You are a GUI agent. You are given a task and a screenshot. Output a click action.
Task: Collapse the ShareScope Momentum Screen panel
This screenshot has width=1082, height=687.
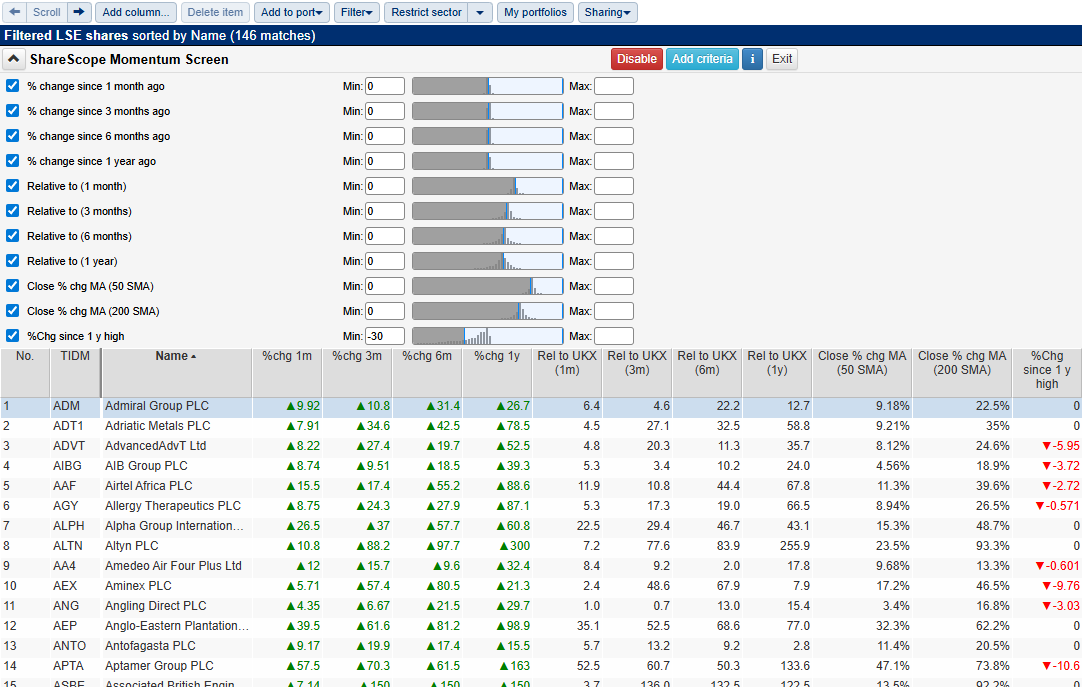pos(13,59)
